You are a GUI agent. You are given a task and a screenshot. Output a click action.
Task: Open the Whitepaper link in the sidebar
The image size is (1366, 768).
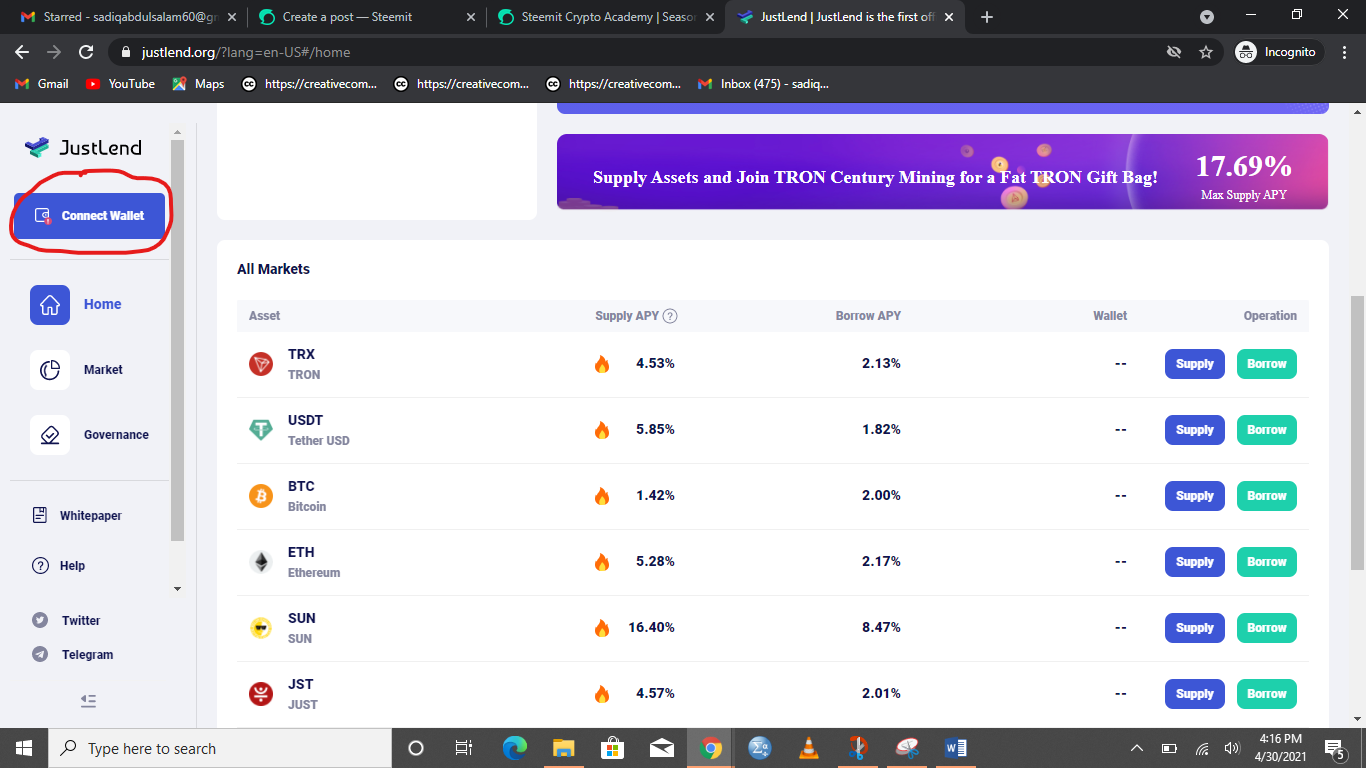coord(77,516)
